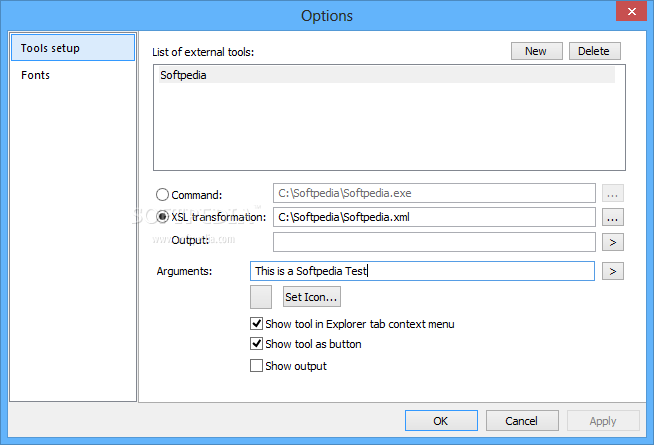654x445 pixels.
Task: Click the New tool button
Action: [536, 51]
